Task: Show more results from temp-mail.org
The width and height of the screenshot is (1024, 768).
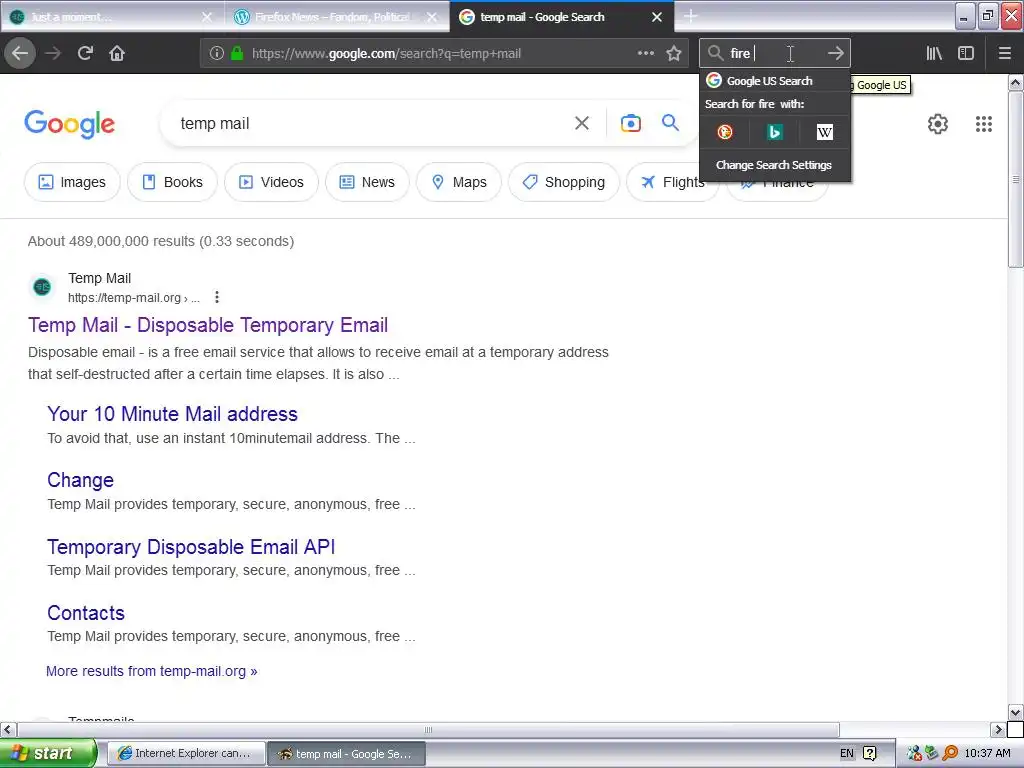Action: coord(152,671)
